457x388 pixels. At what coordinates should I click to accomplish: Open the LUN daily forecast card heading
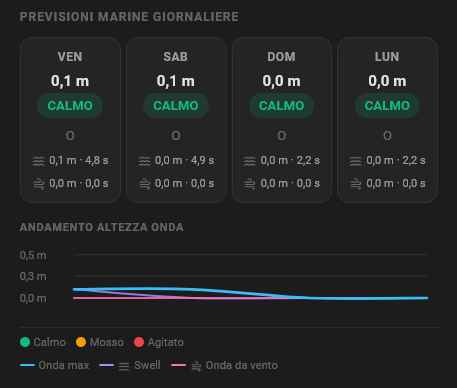[387, 57]
